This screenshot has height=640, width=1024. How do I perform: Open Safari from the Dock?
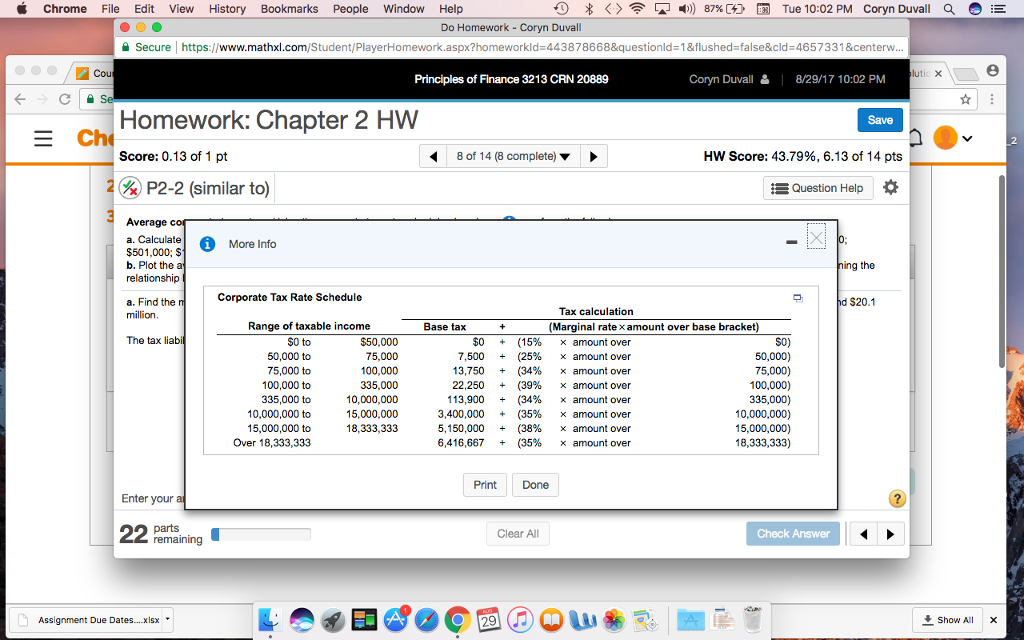pyautogui.click(x=426, y=619)
